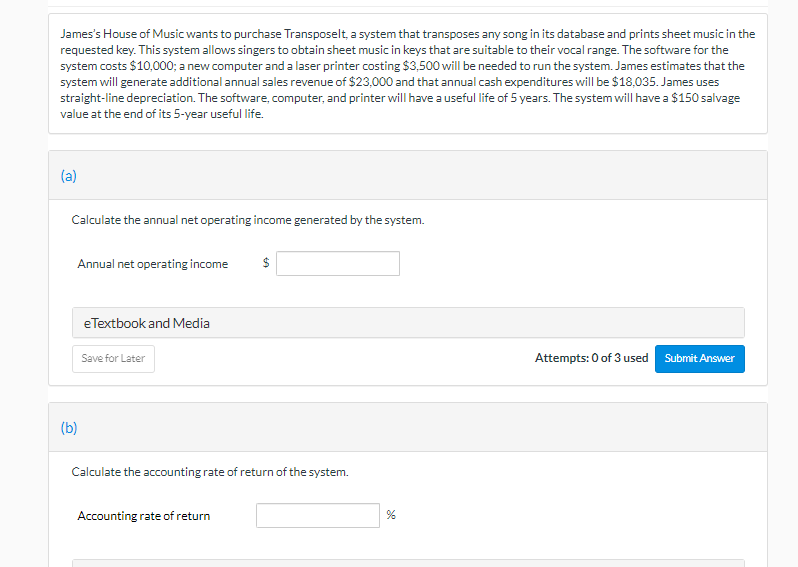Viewport: 798px width, 567px height.
Task: Click the Accounting rate of return input box
Action: 317,515
